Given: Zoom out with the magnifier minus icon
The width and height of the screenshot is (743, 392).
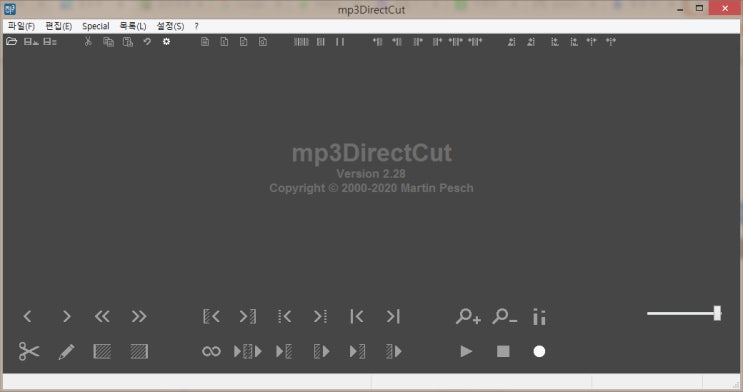Looking at the screenshot, I should pyautogui.click(x=505, y=316).
